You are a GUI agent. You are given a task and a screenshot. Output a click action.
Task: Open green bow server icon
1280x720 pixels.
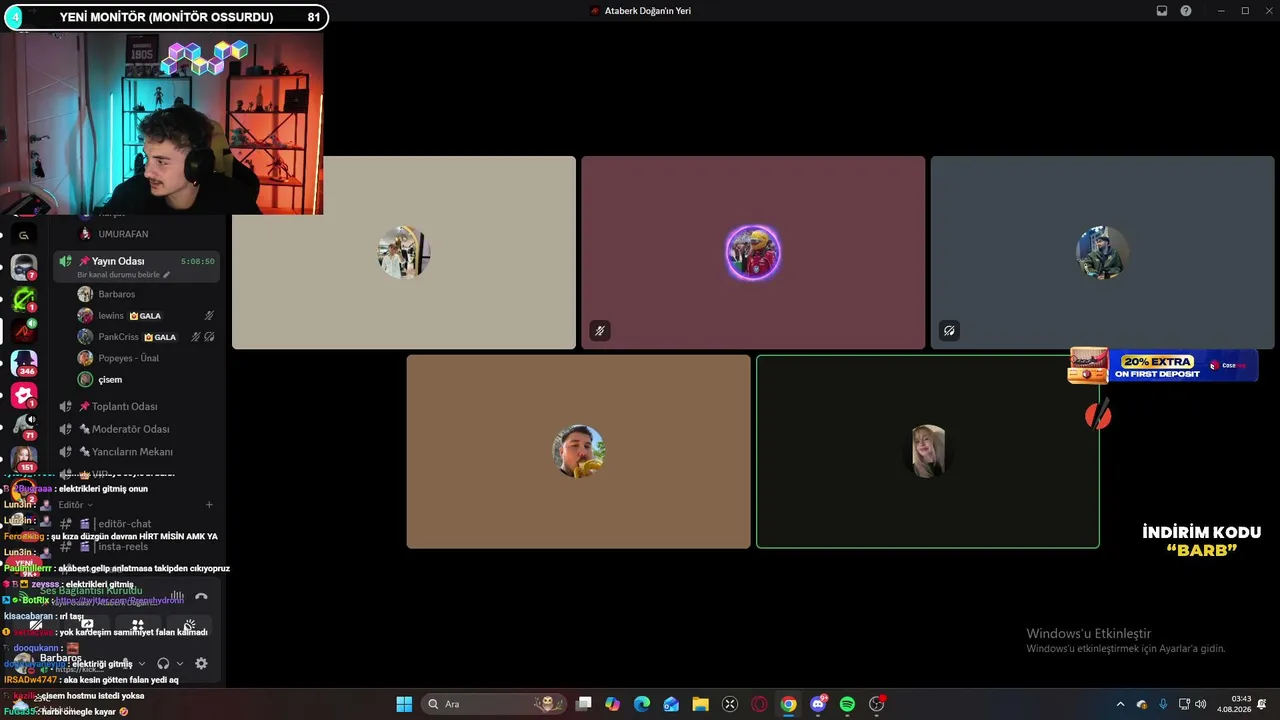(x=24, y=298)
